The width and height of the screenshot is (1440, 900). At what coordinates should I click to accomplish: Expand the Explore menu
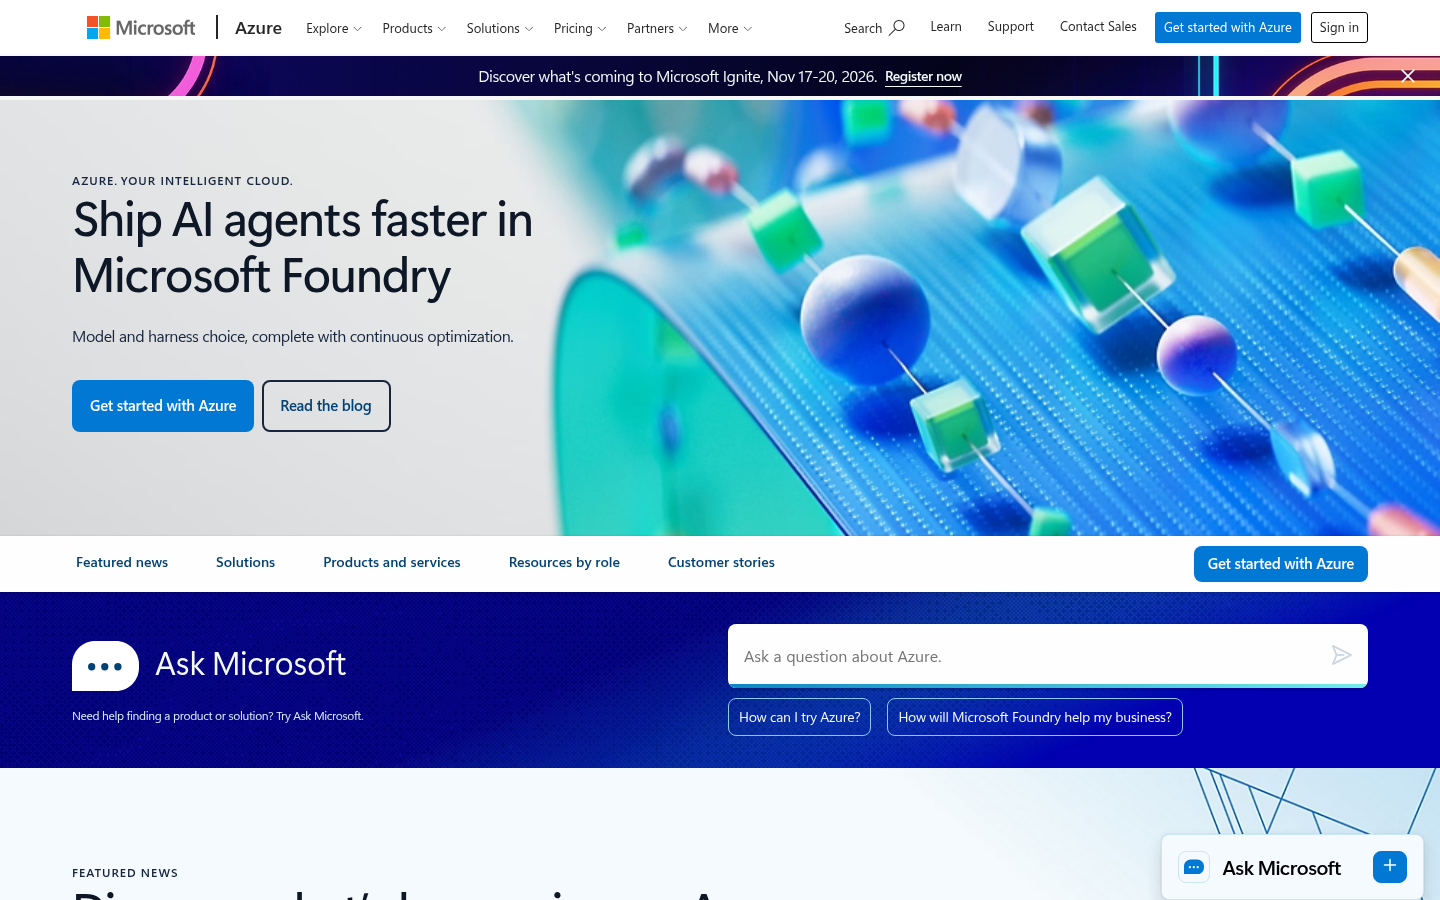pyautogui.click(x=334, y=28)
